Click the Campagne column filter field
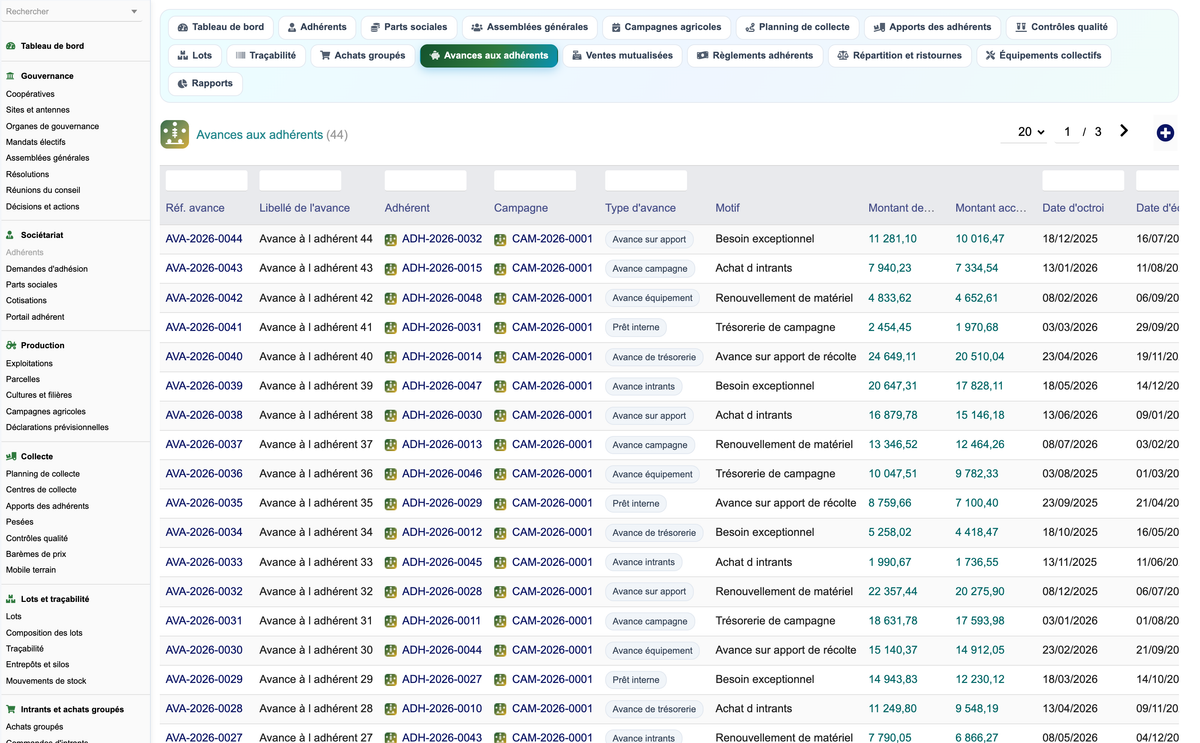 point(535,180)
